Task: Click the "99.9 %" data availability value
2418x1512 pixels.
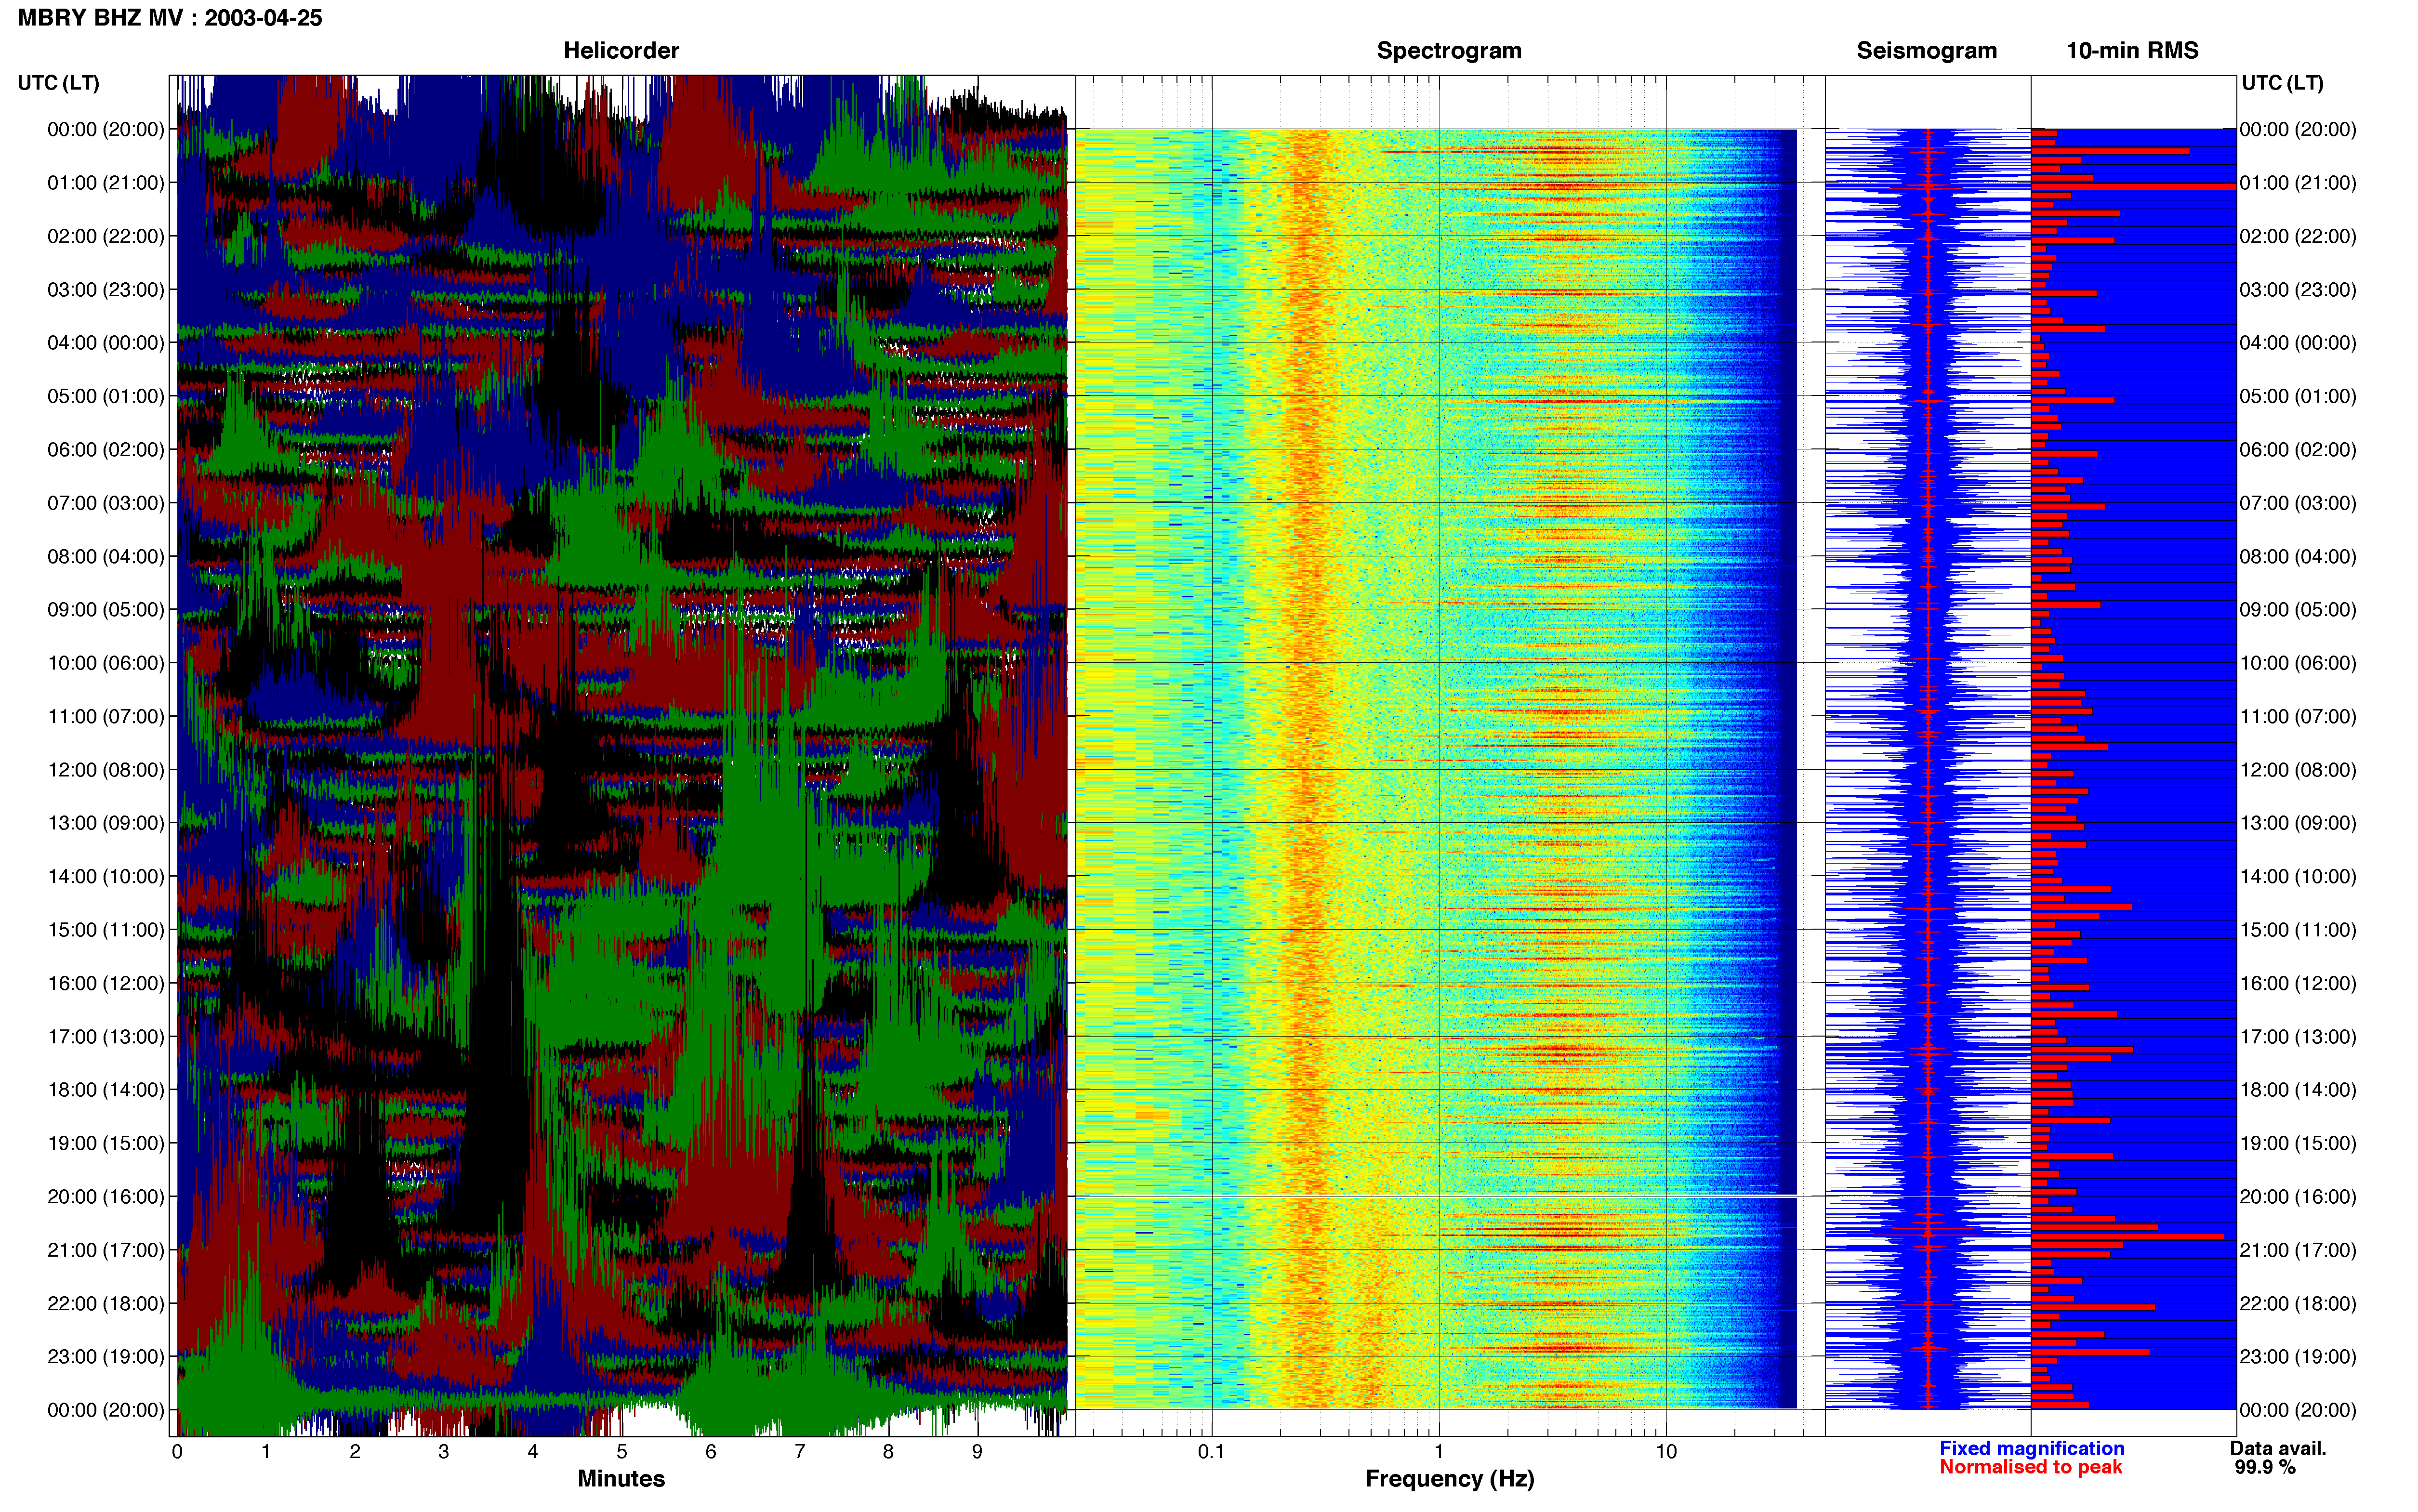Action: tap(2265, 1467)
